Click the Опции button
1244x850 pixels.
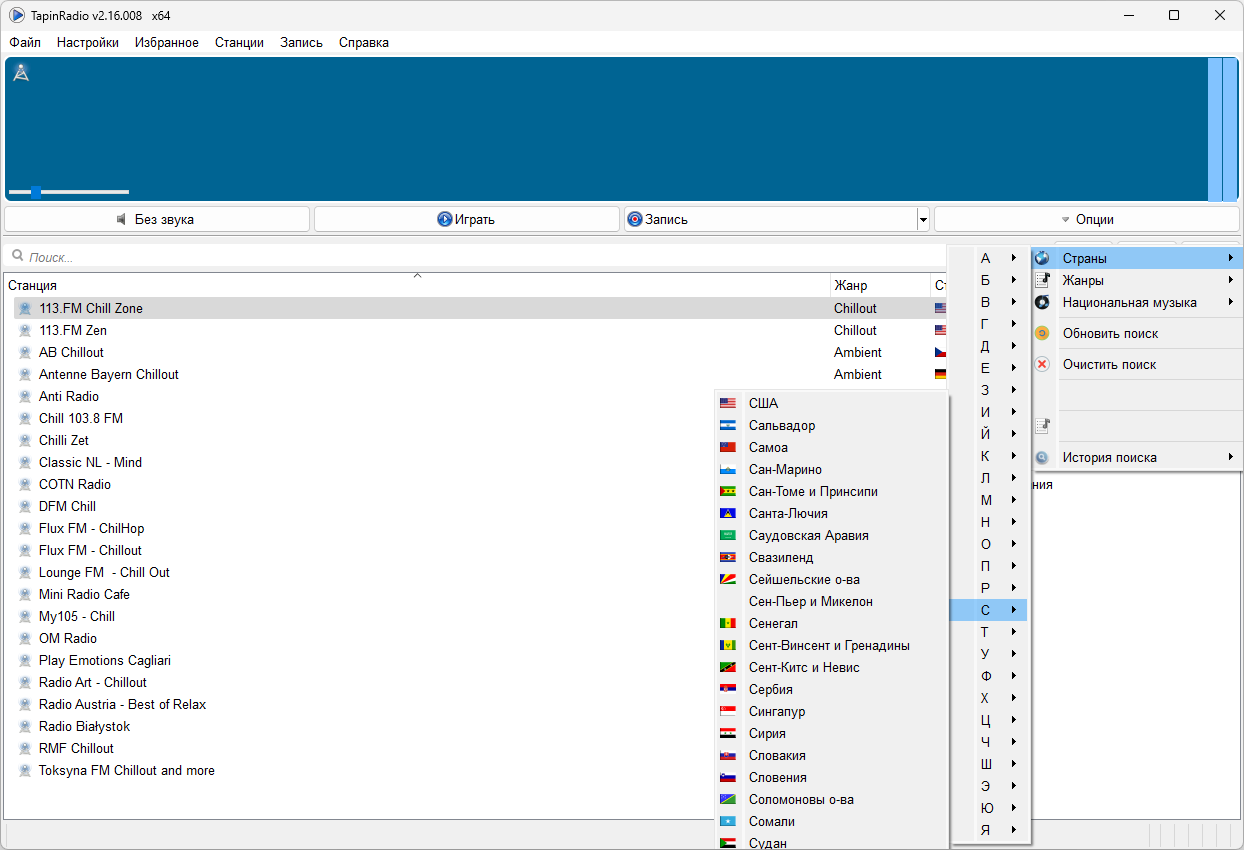pos(1087,219)
